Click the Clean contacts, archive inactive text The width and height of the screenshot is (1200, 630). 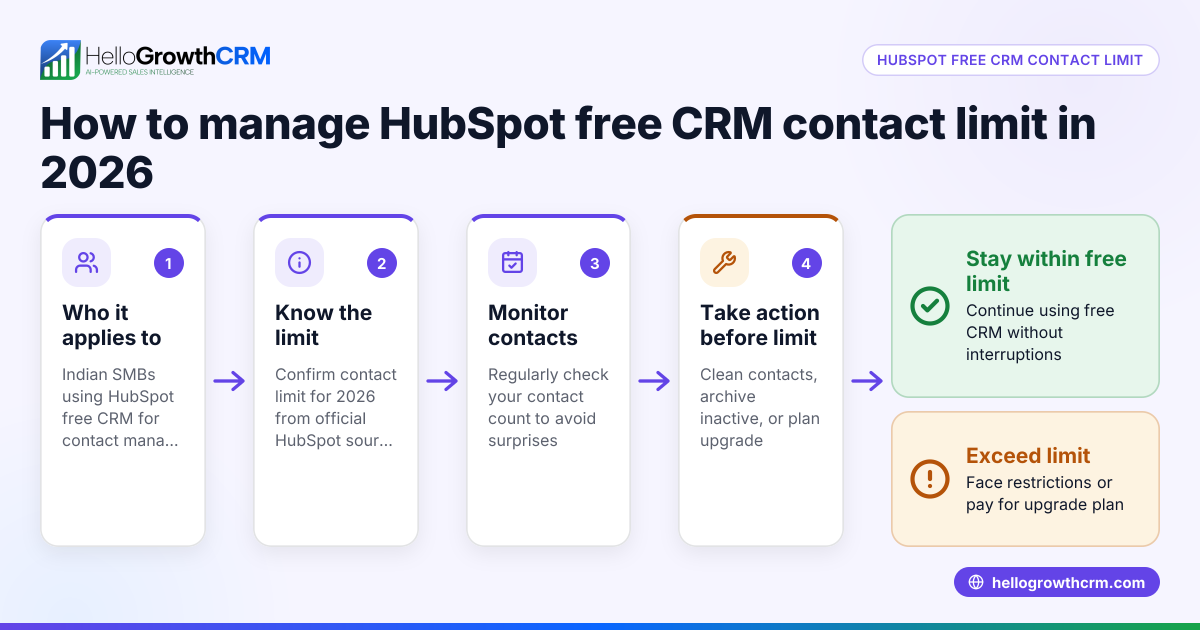[x=760, y=407]
